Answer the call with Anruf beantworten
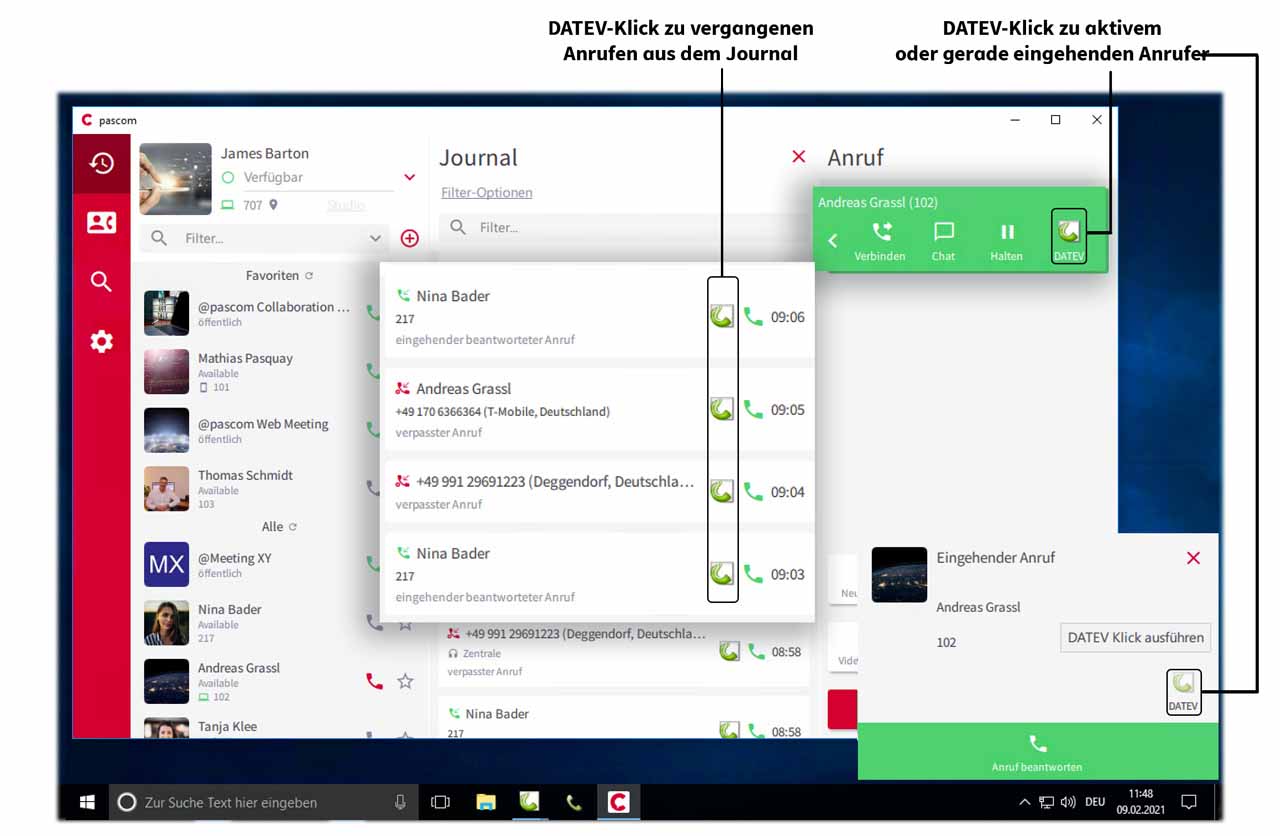This screenshot has width=1280, height=836. pos(1038,751)
